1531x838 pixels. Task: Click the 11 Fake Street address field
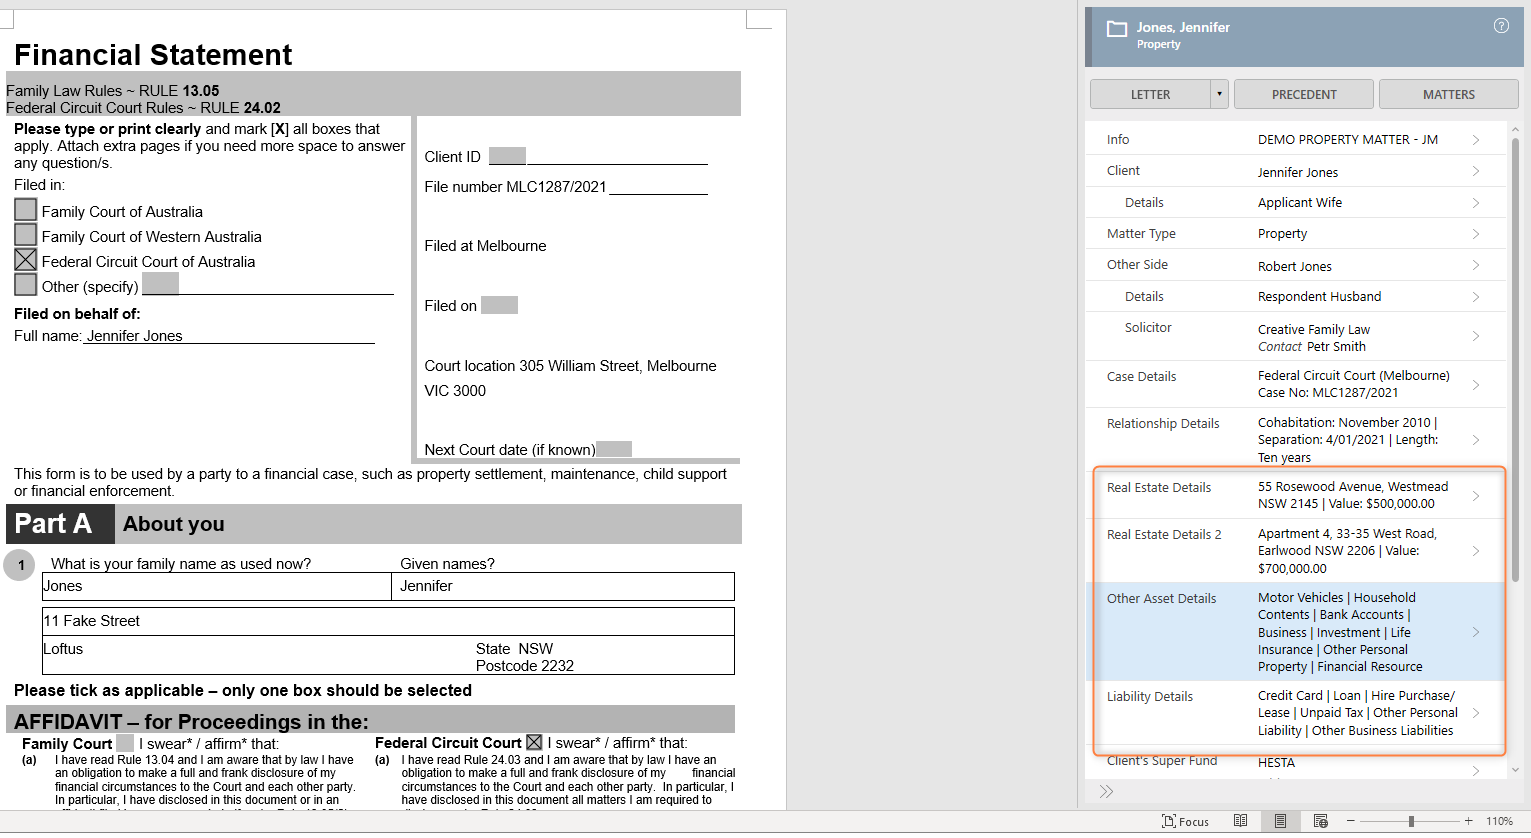pos(388,621)
